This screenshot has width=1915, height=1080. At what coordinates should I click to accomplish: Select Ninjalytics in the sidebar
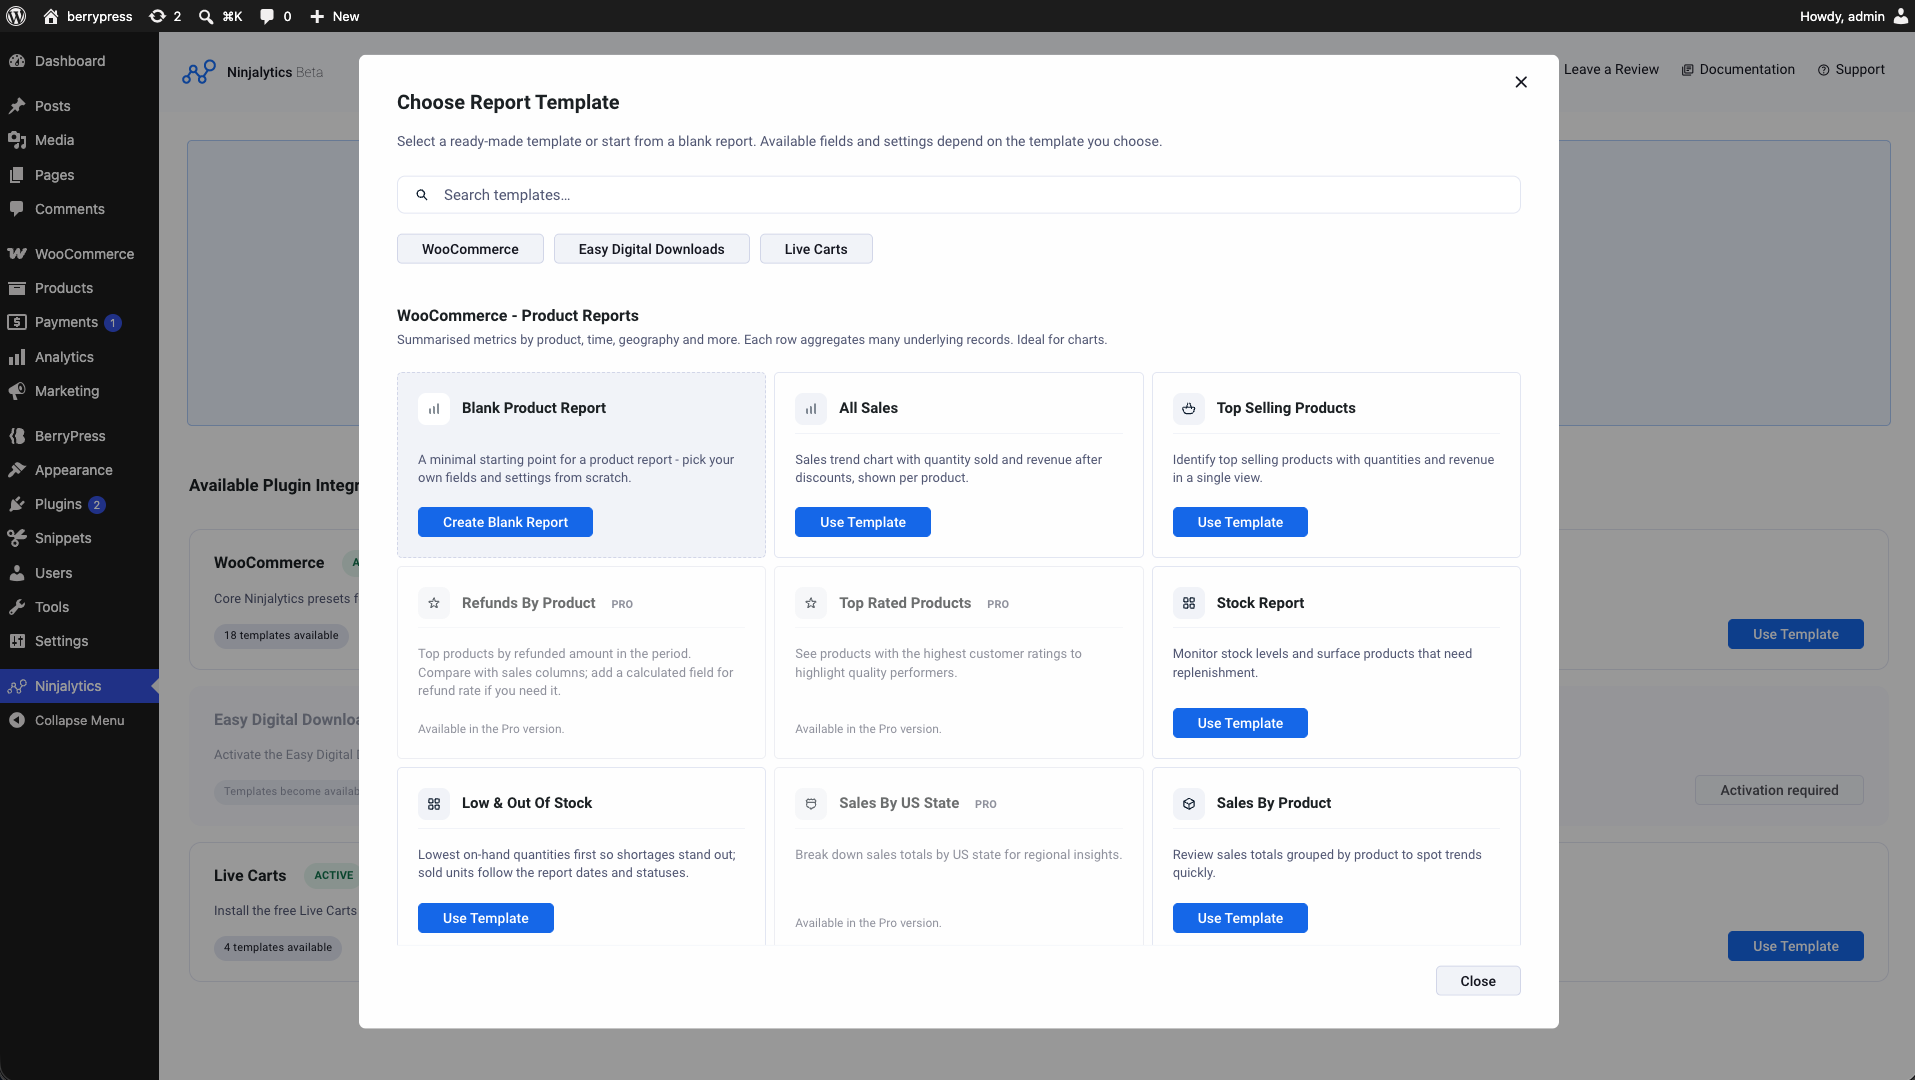(x=79, y=686)
